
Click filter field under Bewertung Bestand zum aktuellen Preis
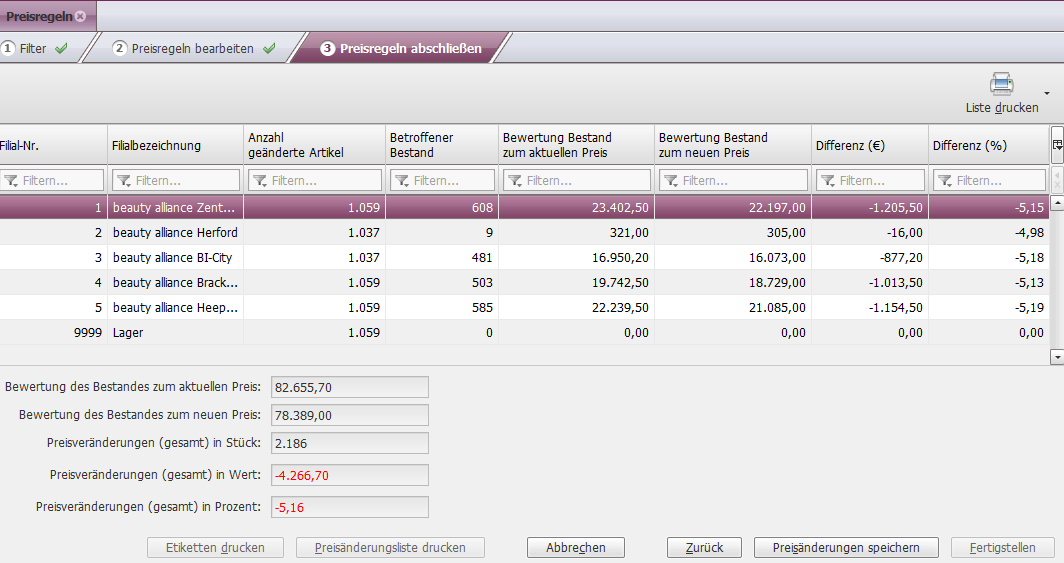(x=577, y=180)
